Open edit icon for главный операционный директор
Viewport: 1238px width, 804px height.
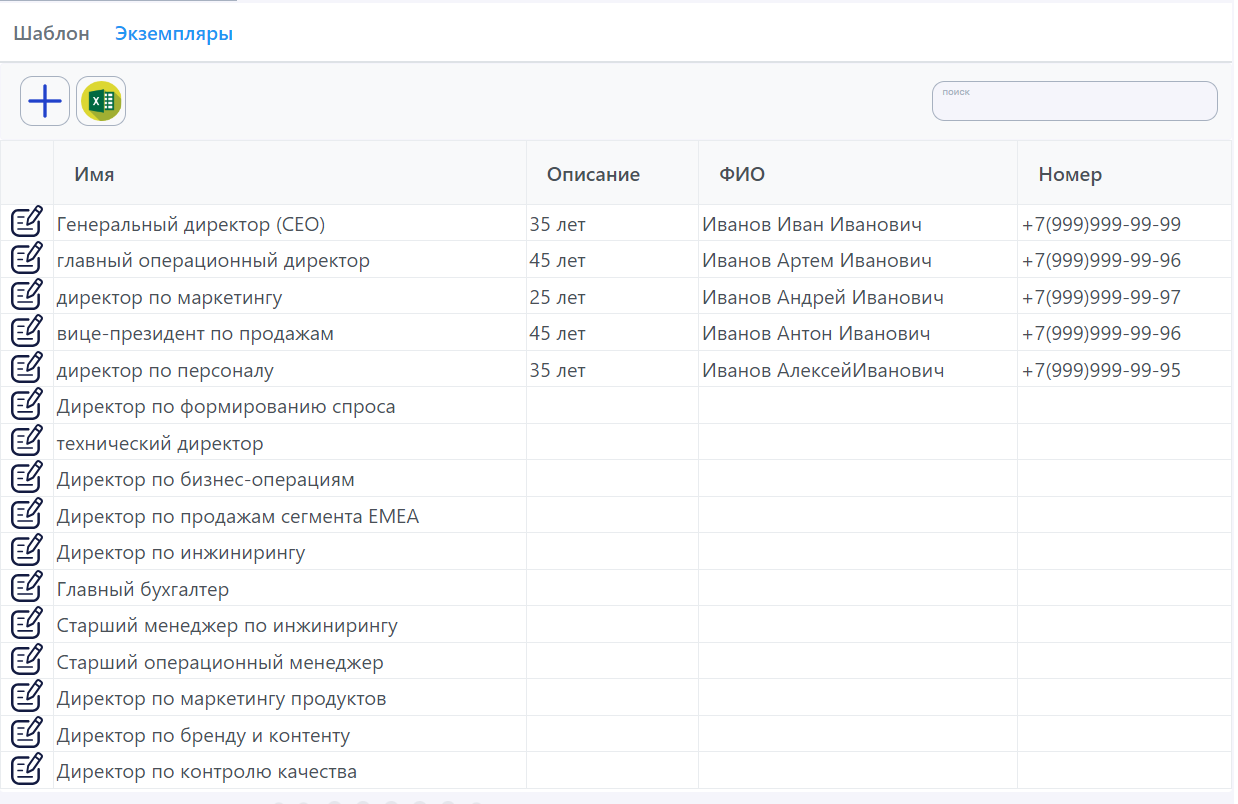pyautogui.click(x=27, y=259)
